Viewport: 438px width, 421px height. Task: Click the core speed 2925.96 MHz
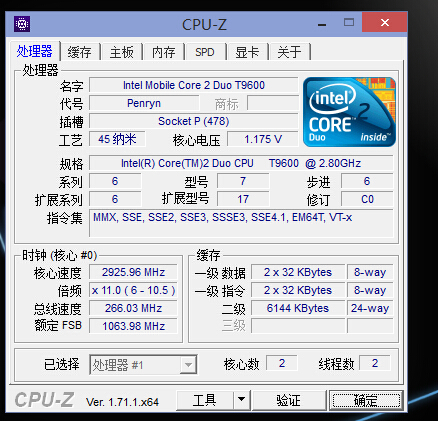[x=133, y=272]
